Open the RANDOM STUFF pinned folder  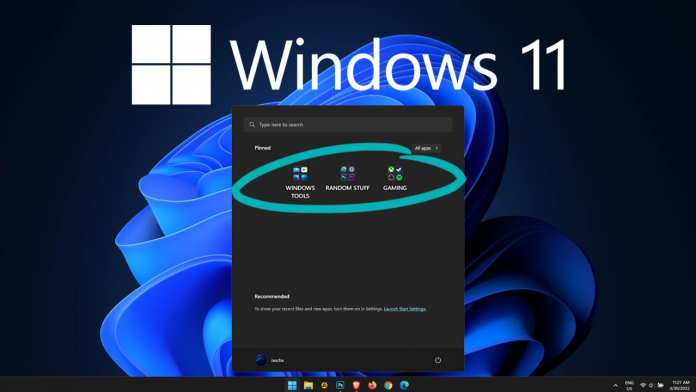(347, 178)
